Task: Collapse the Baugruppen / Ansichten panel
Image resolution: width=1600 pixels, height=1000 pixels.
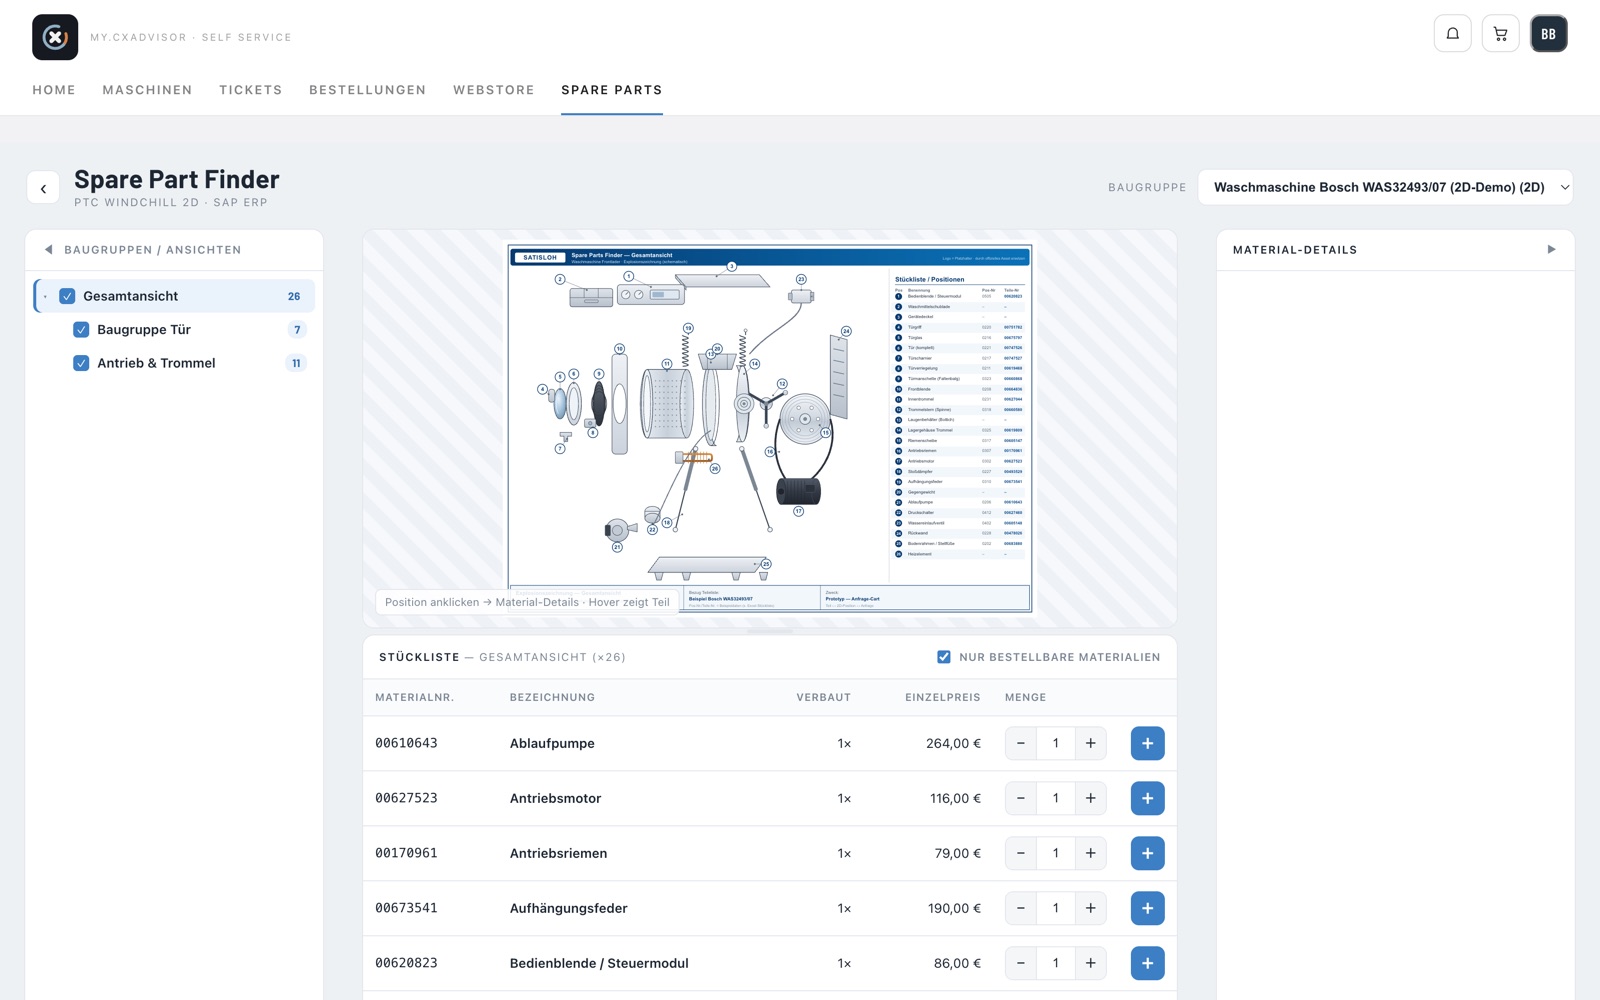Action: 48,250
